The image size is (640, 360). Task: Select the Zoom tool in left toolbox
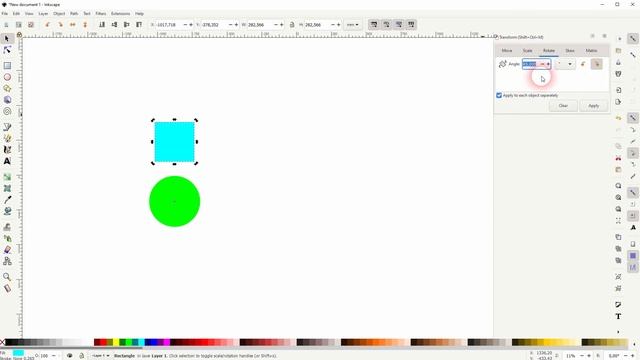click(x=7, y=277)
